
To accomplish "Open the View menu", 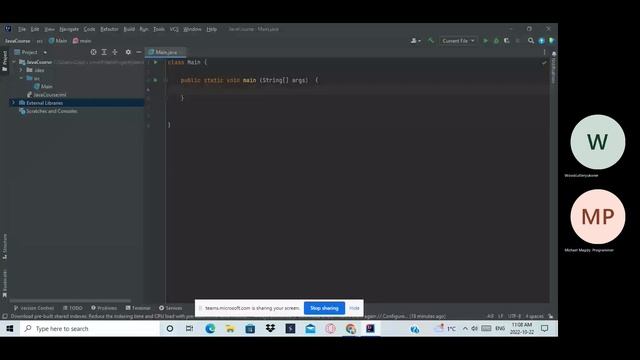I will coord(49,29).
